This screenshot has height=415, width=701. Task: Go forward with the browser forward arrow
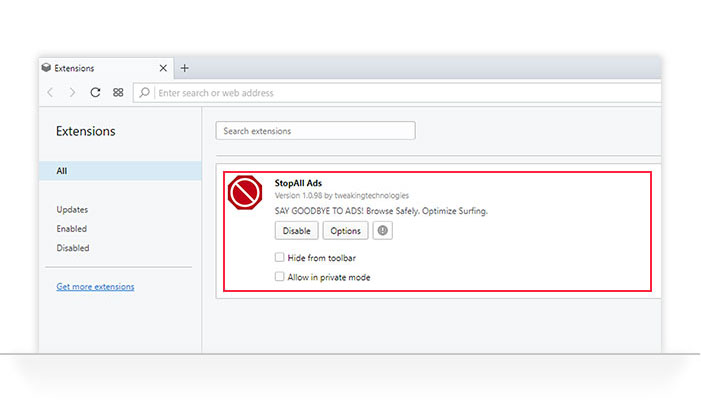coord(72,93)
